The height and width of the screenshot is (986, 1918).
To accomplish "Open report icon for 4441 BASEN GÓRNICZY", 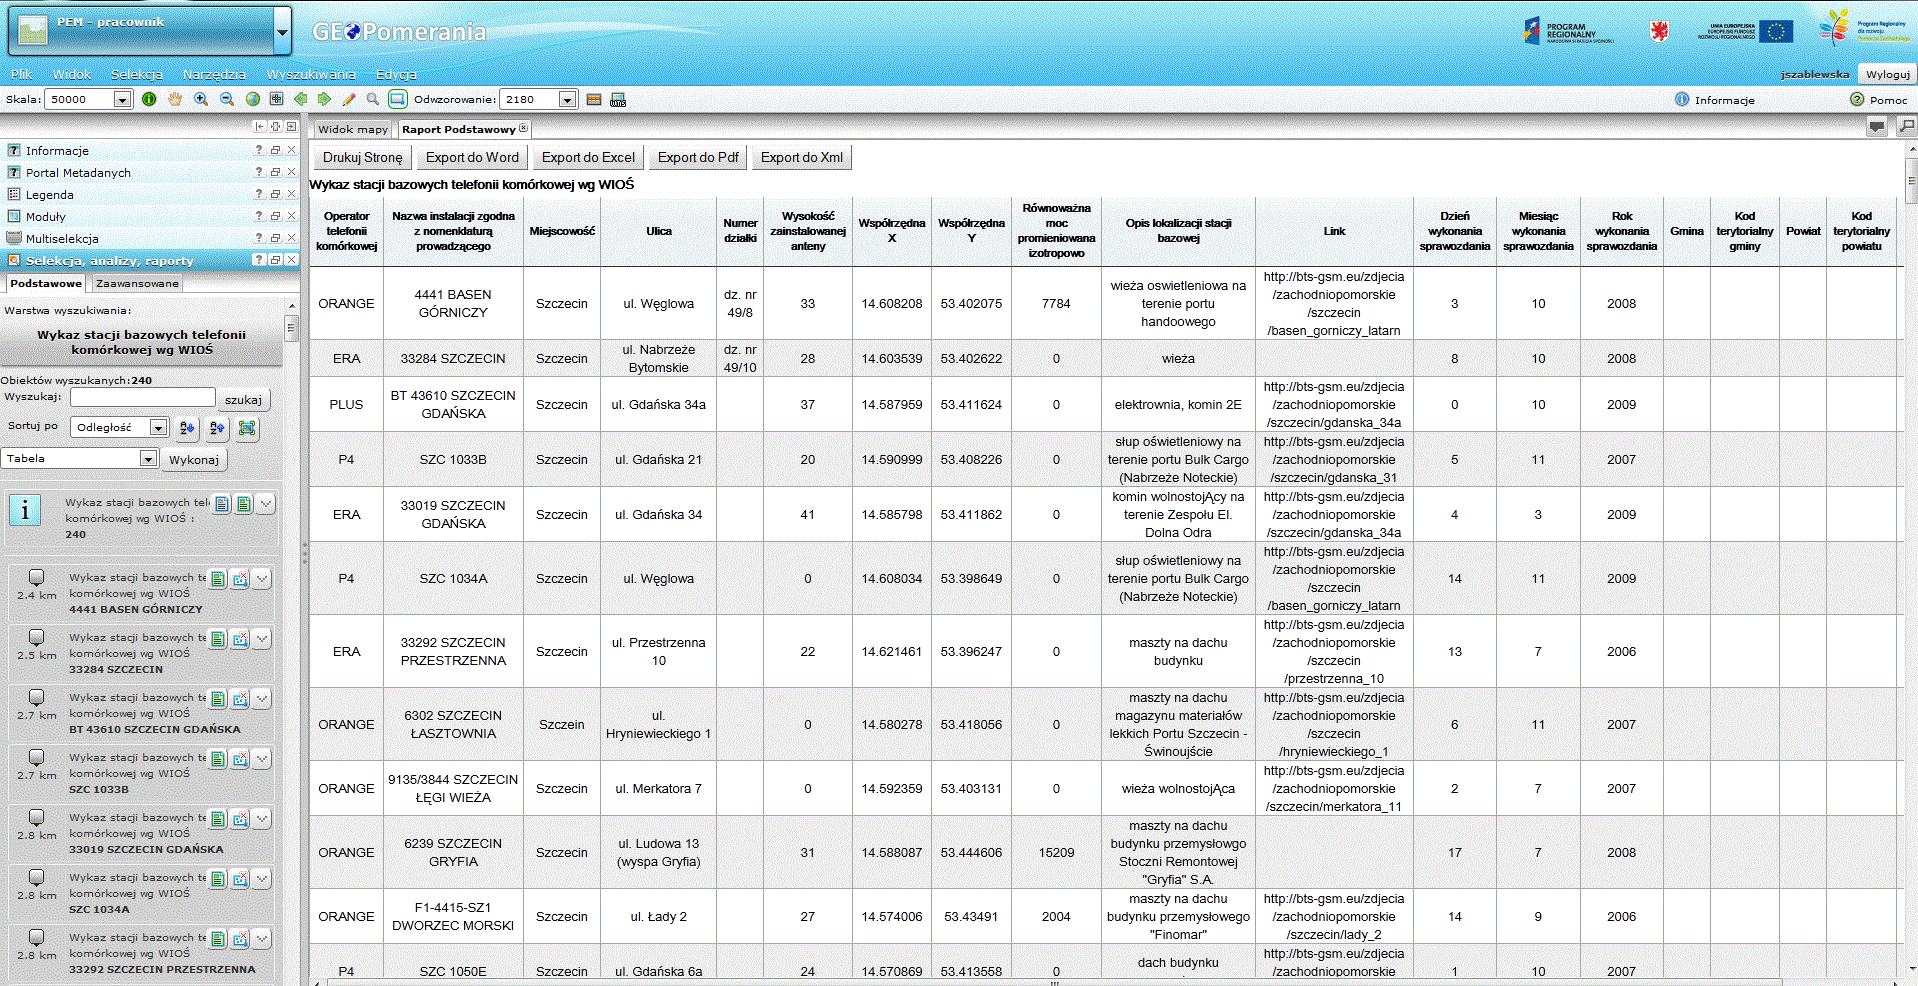I will click(x=218, y=578).
